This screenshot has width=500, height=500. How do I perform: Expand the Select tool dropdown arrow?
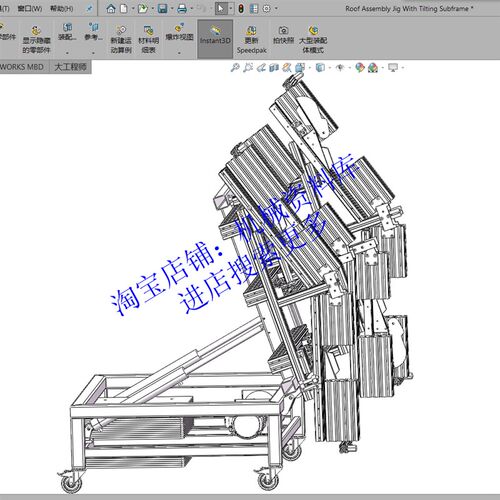[x=231, y=8]
